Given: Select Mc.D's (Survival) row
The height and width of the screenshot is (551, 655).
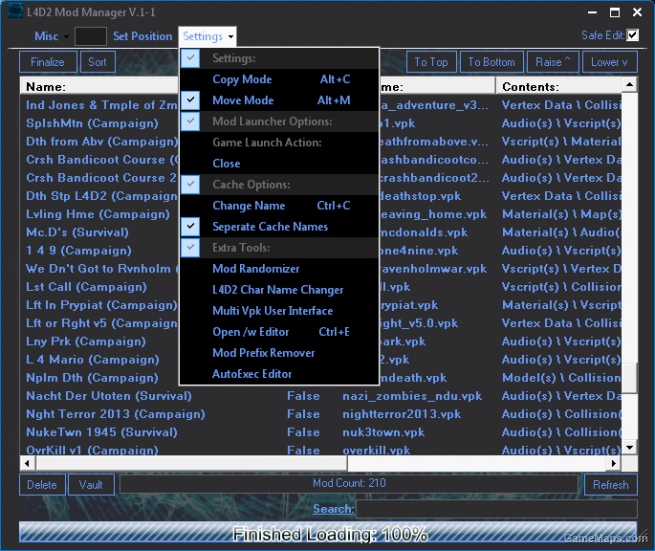Looking at the screenshot, I should [77, 232].
